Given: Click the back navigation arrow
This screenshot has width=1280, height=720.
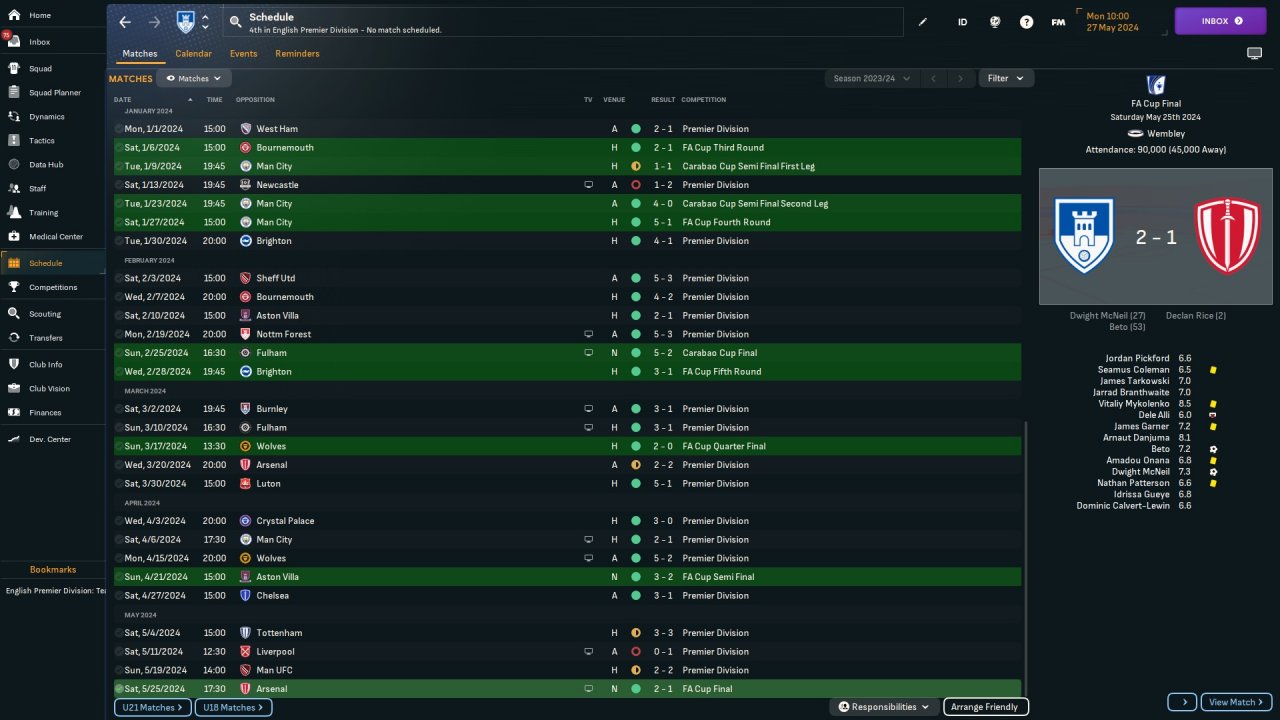Looking at the screenshot, I should pos(125,22).
